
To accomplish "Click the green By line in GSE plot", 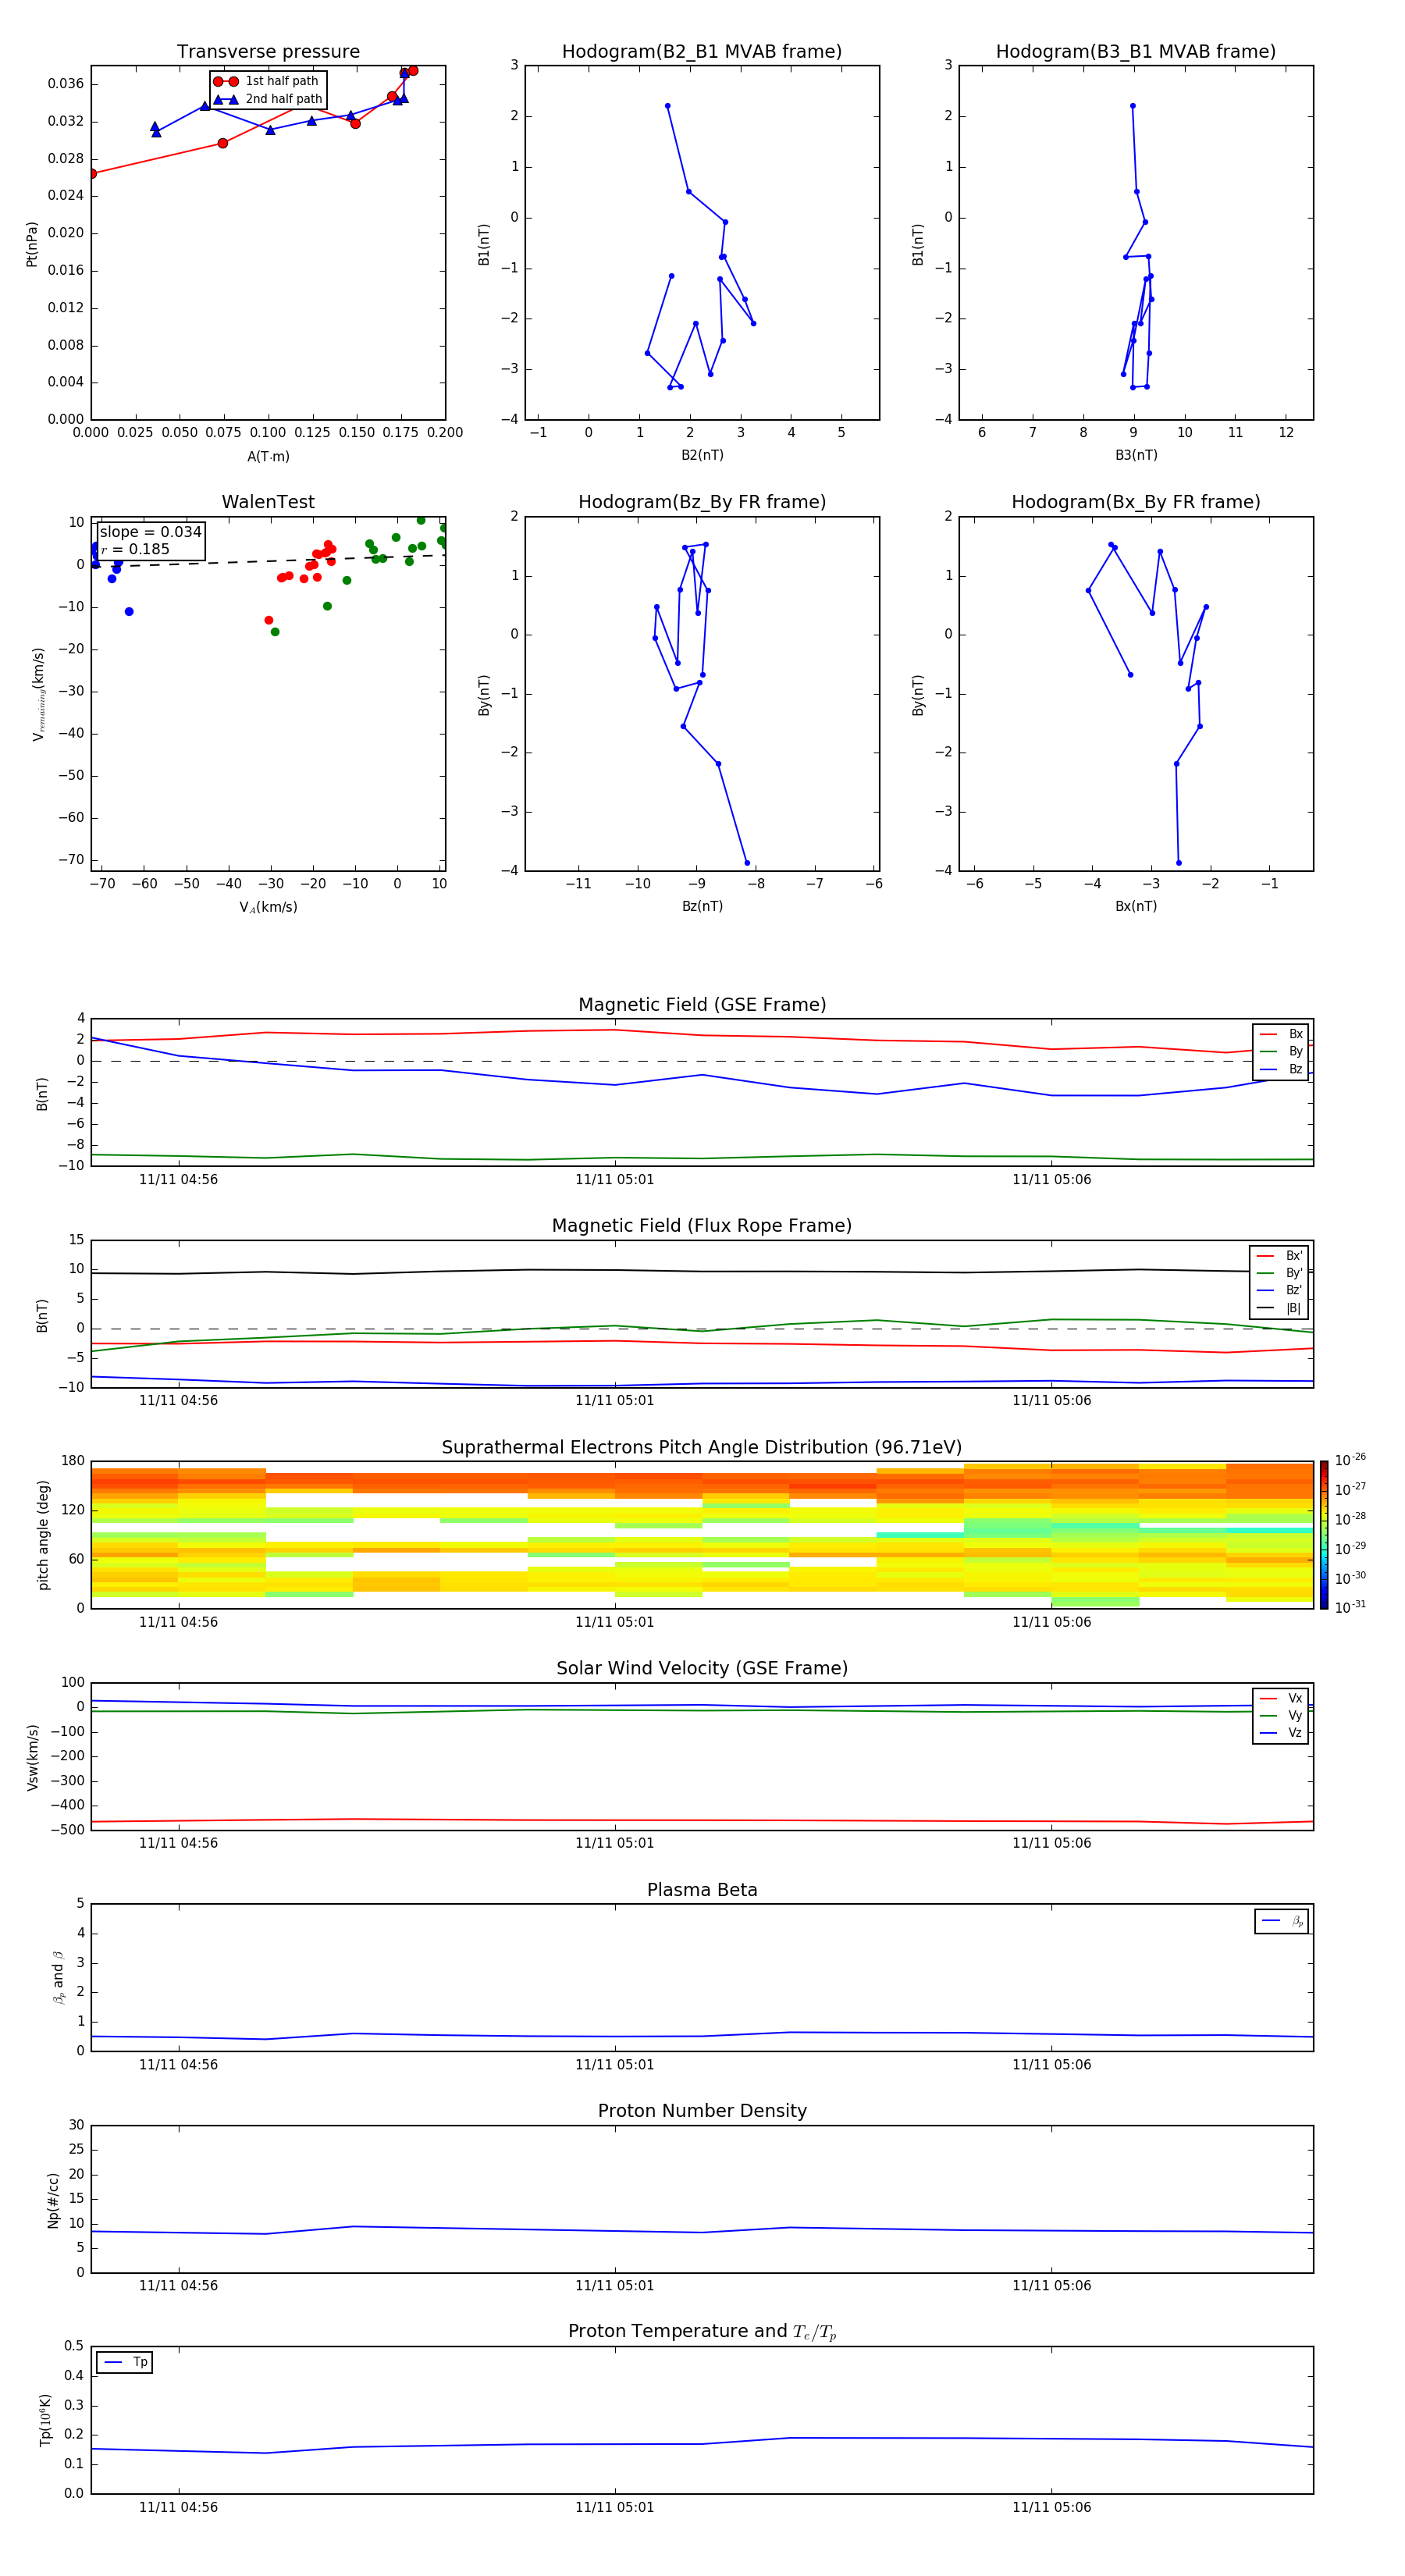I will click(702, 1158).
